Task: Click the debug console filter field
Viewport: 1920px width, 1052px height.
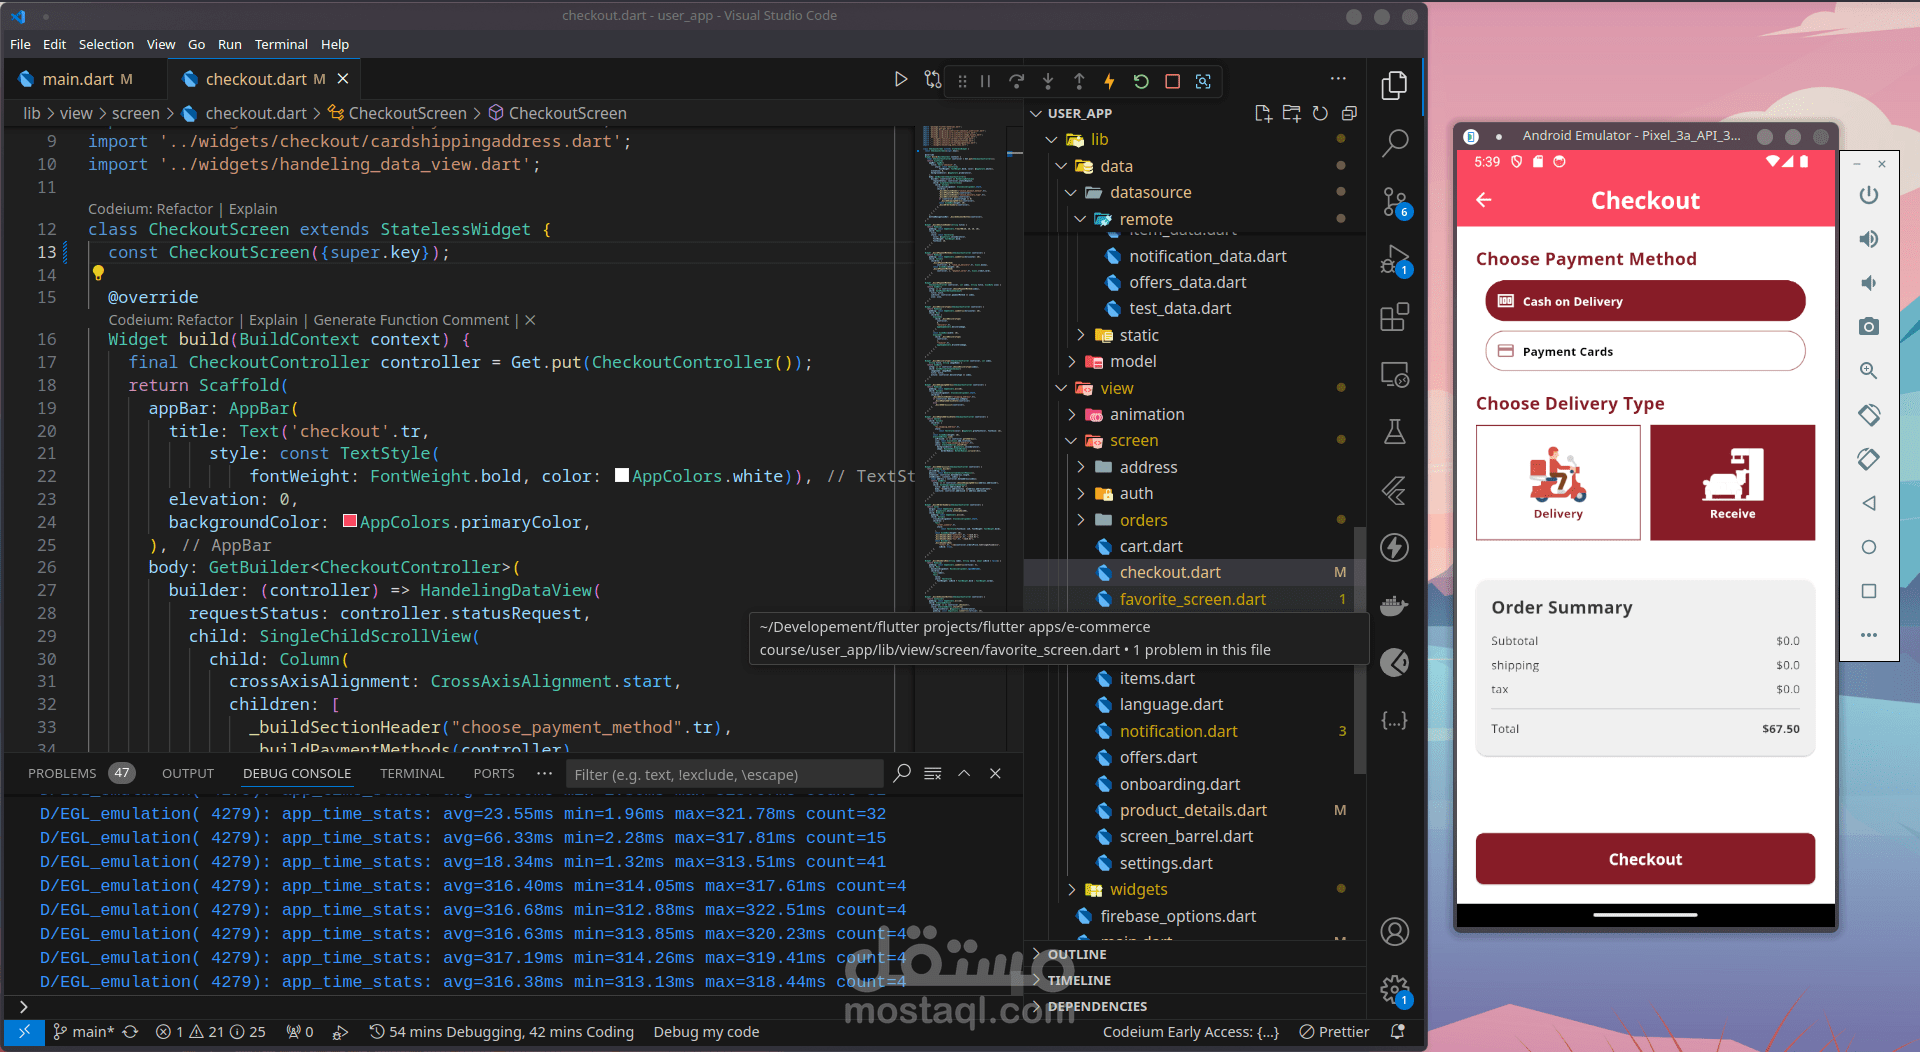Action: 724,774
